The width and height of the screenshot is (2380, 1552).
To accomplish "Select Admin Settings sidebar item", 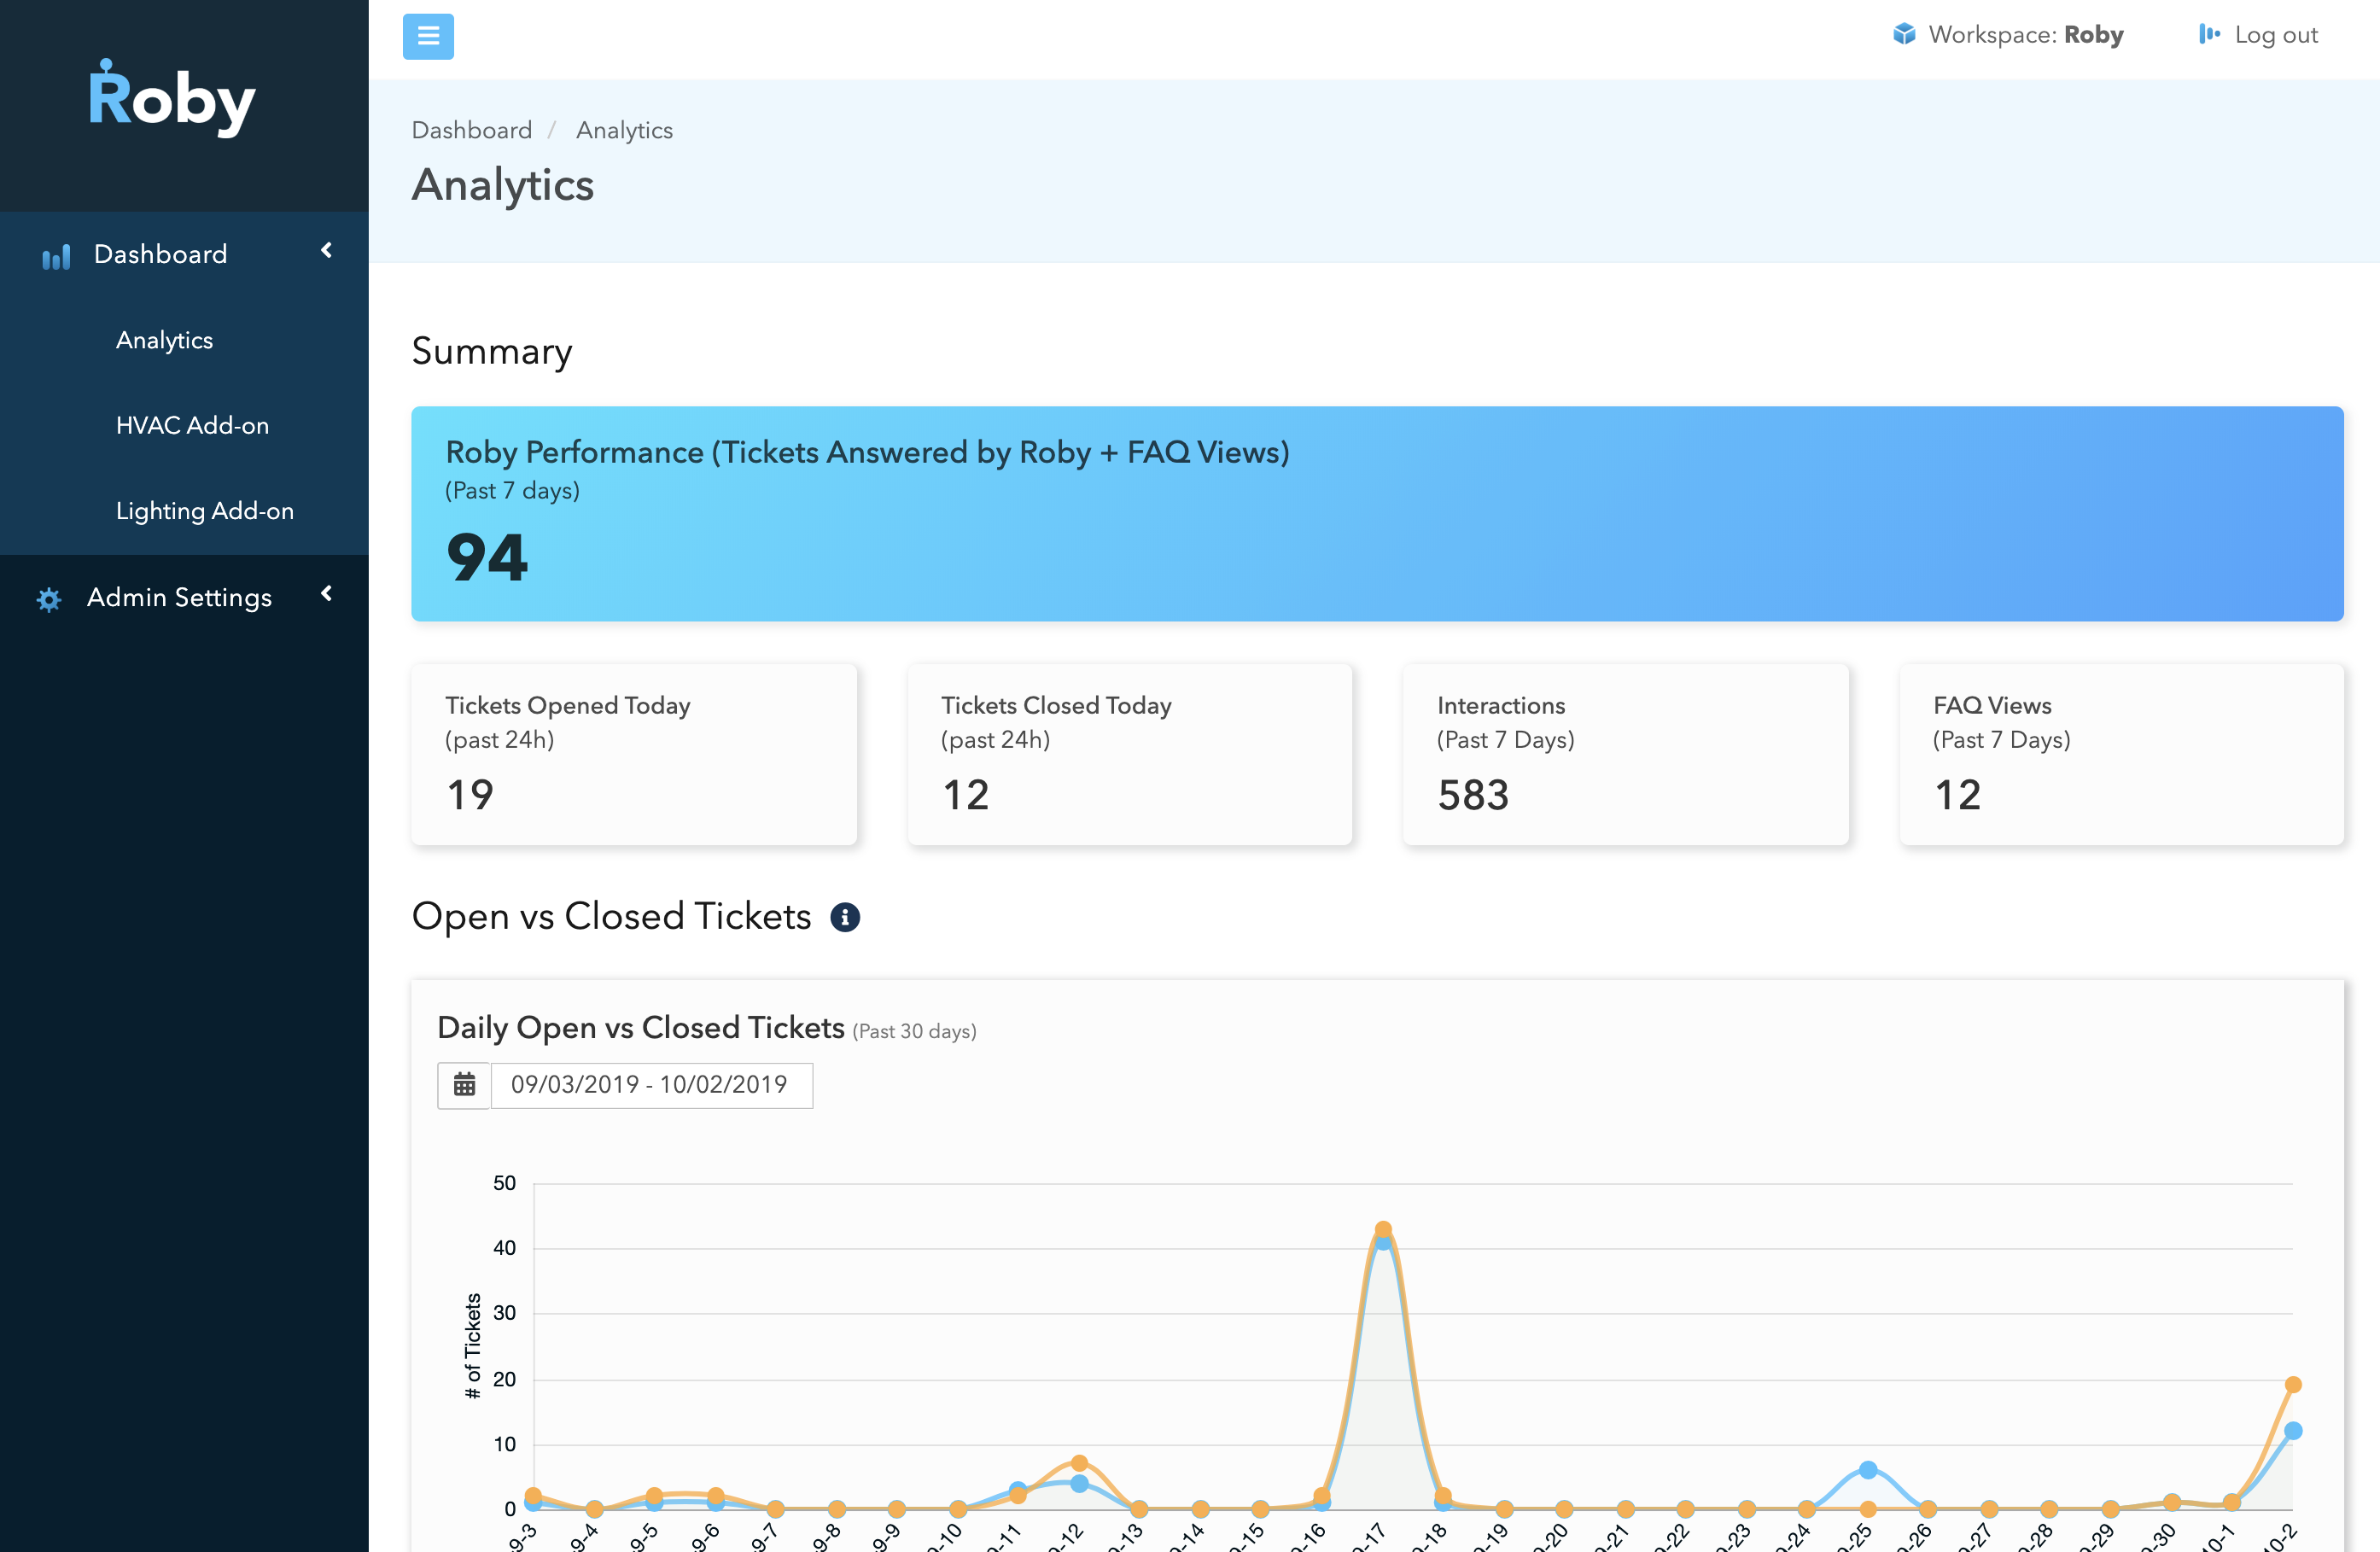I will coord(184,597).
